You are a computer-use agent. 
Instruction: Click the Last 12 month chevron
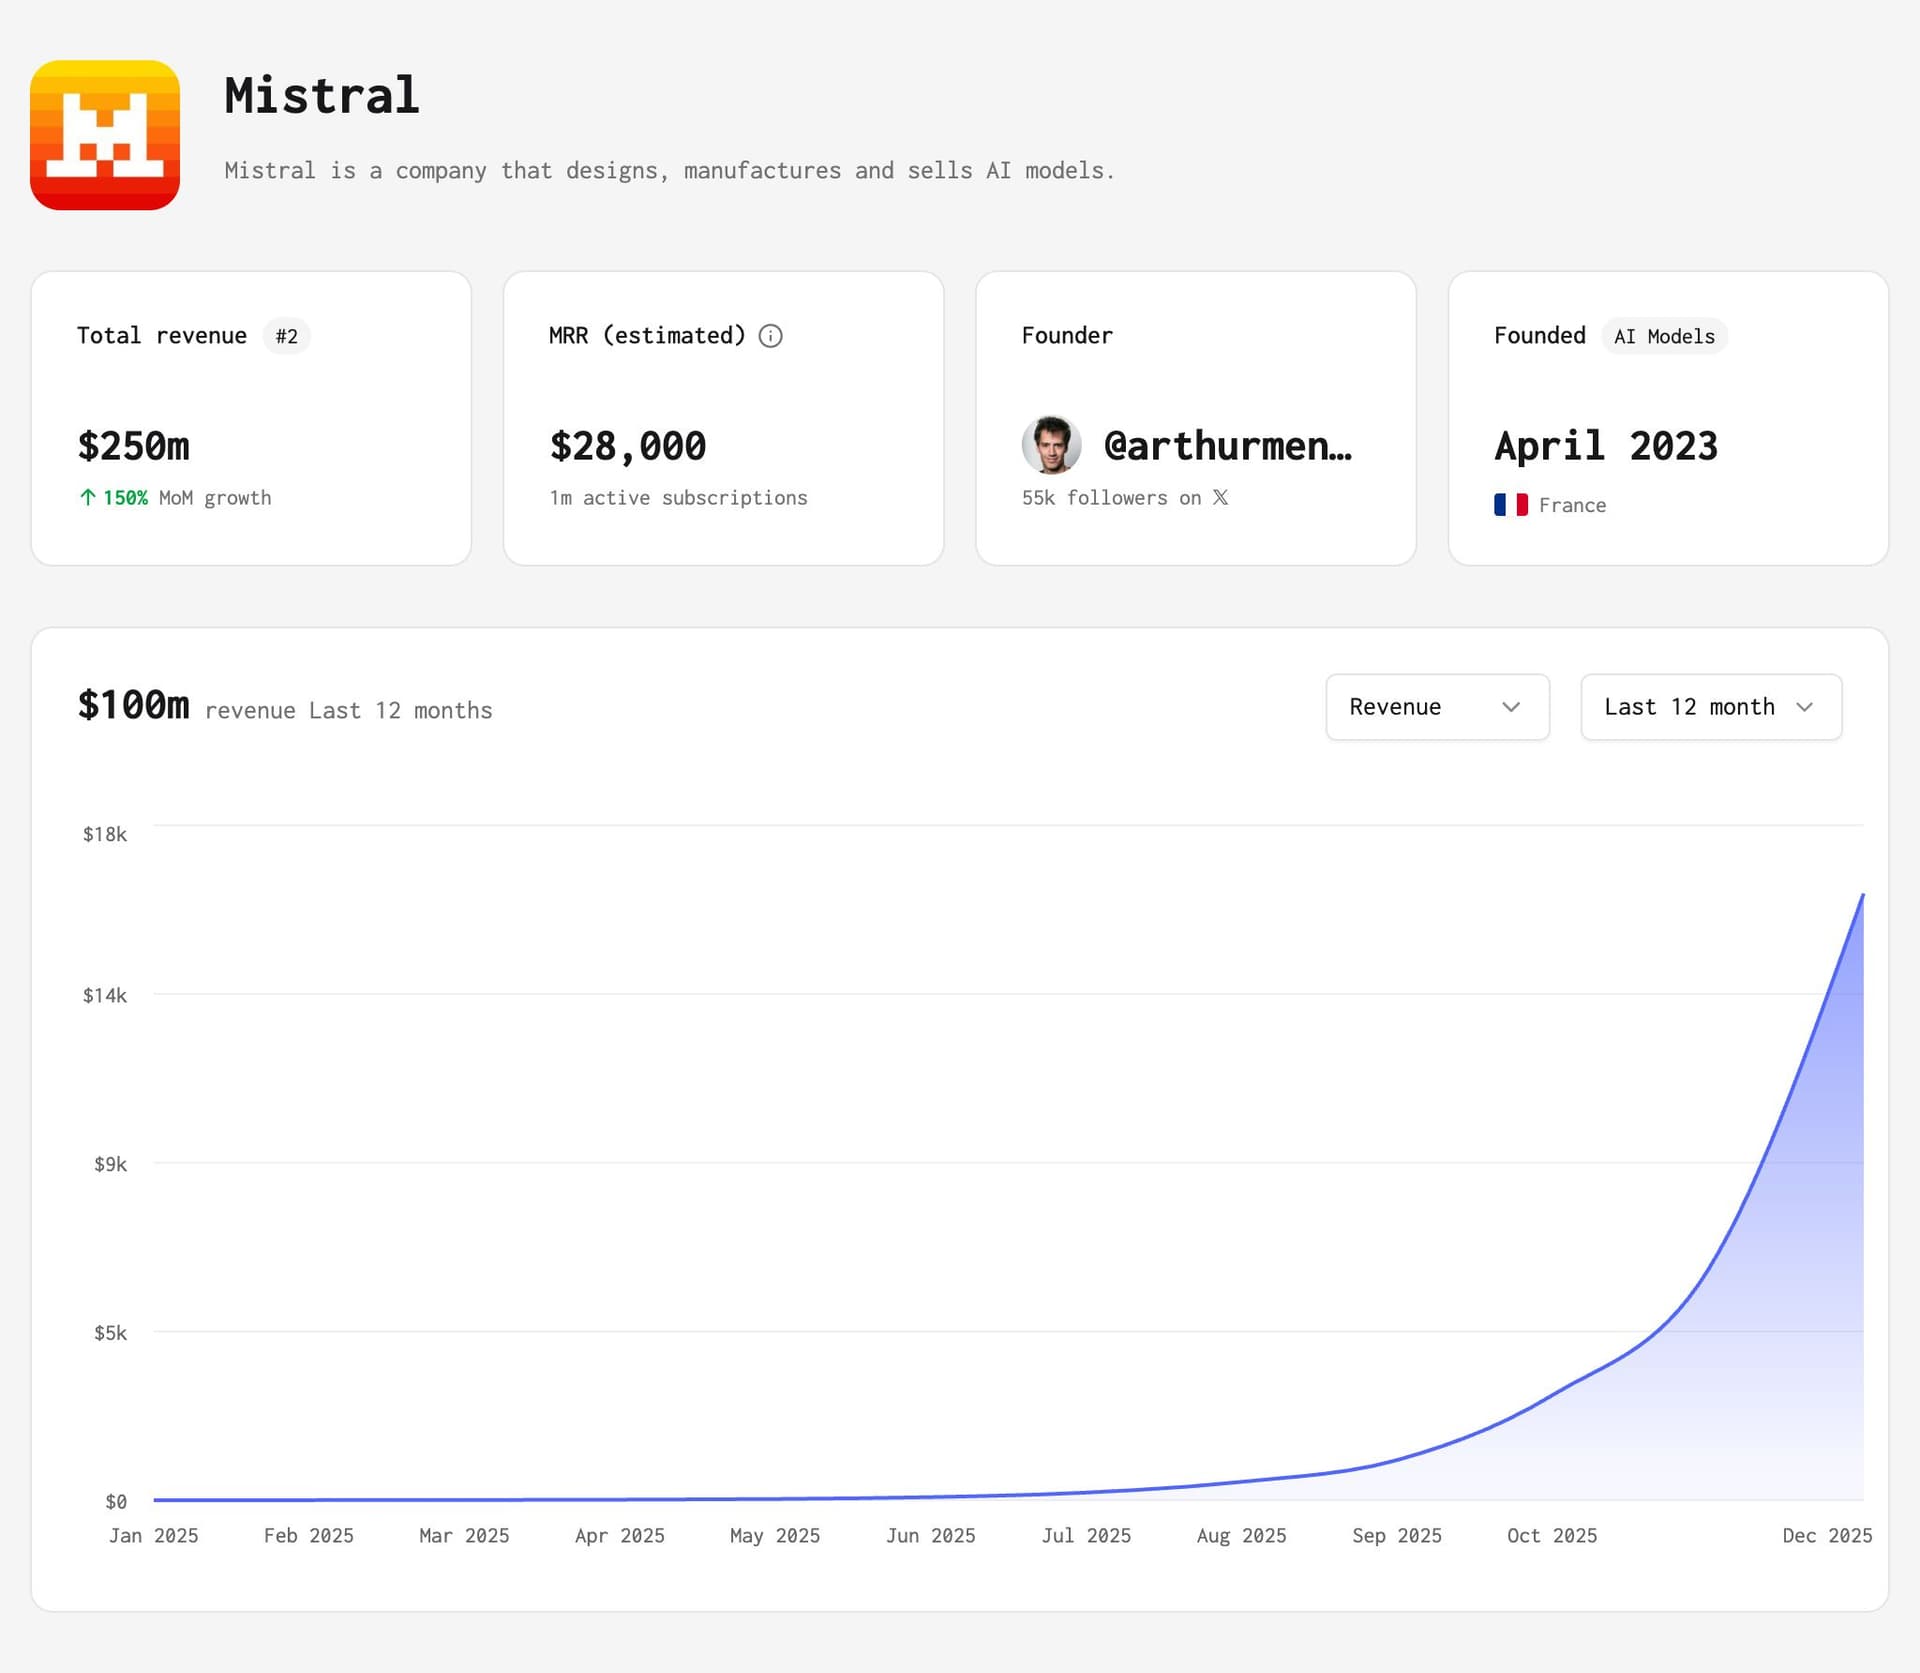[x=1804, y=707]
